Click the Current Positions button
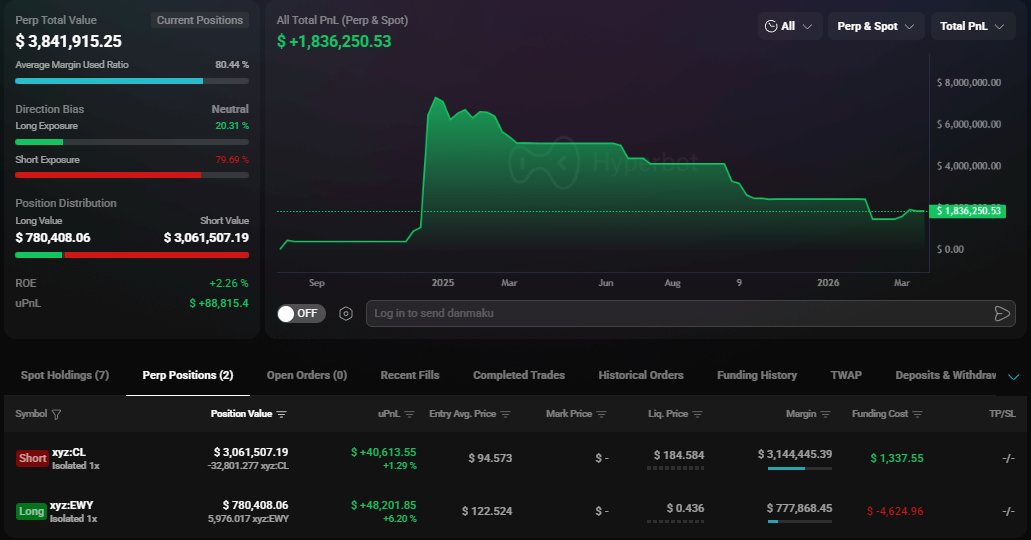 (199, 20)
